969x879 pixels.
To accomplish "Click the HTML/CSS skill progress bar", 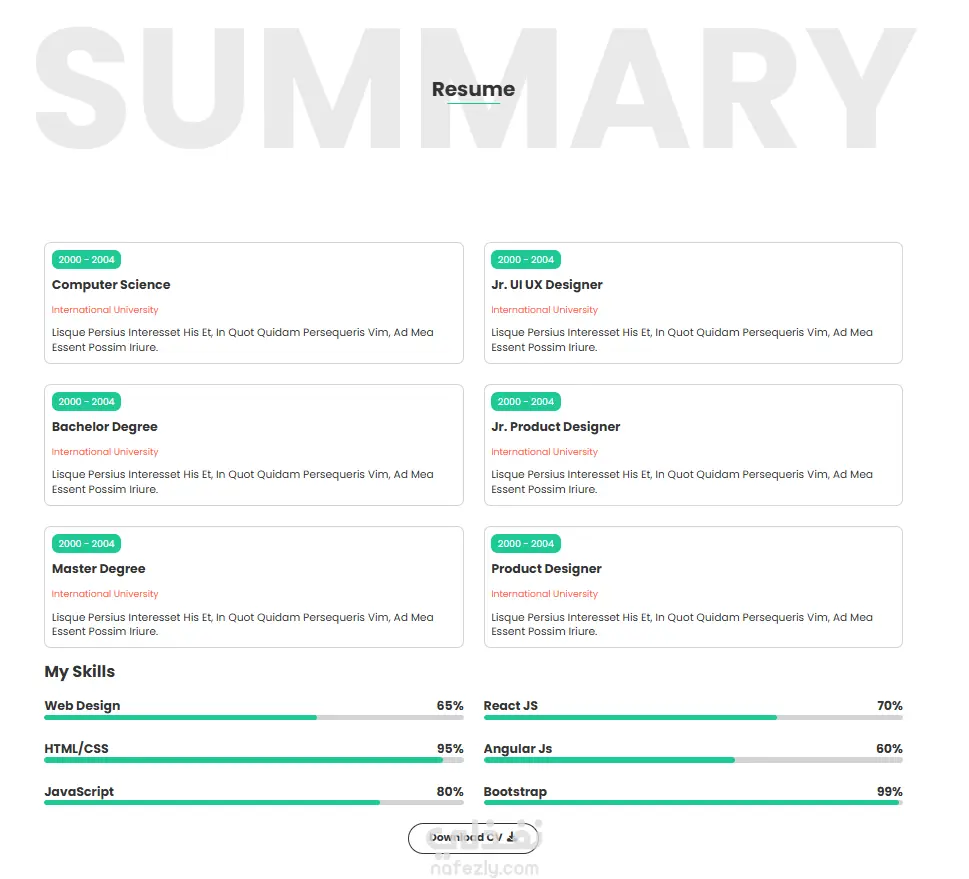I will 253,760.
